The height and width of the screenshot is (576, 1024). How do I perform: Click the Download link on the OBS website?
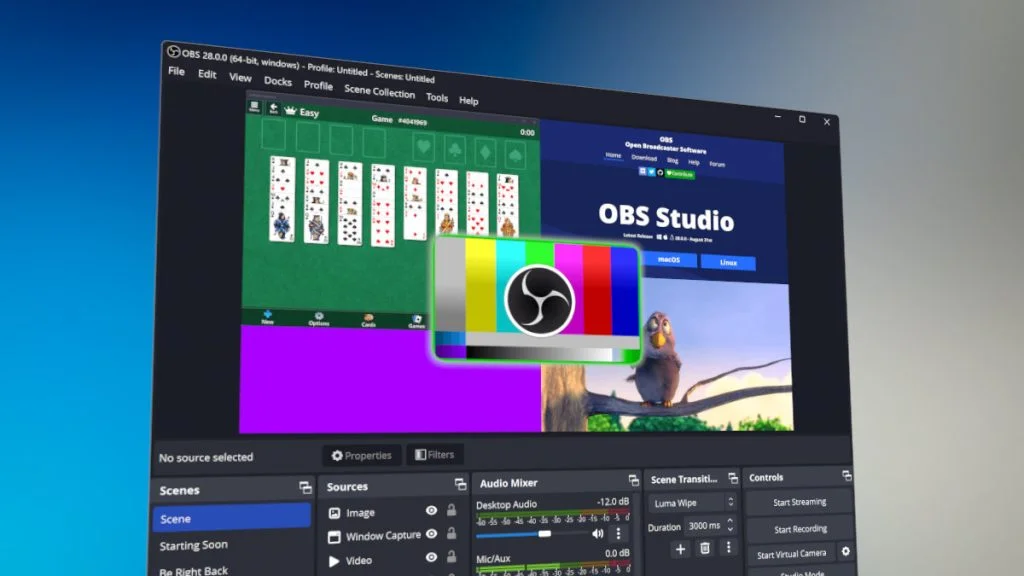[644, 157]
